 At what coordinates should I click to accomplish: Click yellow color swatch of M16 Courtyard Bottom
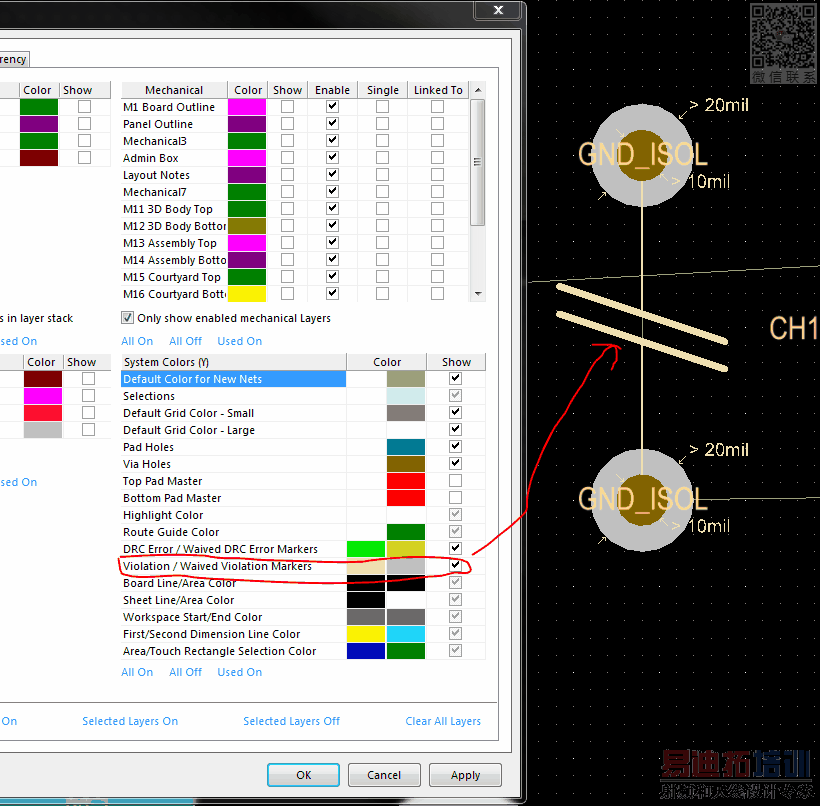tap(247, 294)
